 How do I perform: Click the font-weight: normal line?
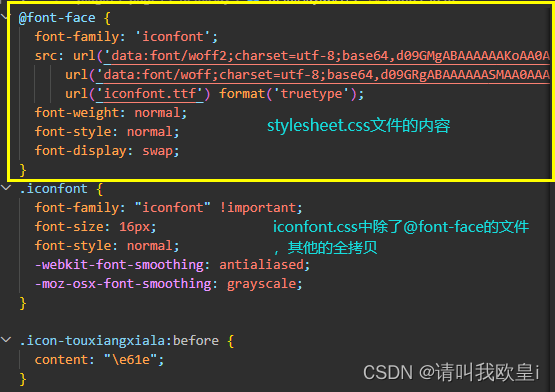pos(110,113)
